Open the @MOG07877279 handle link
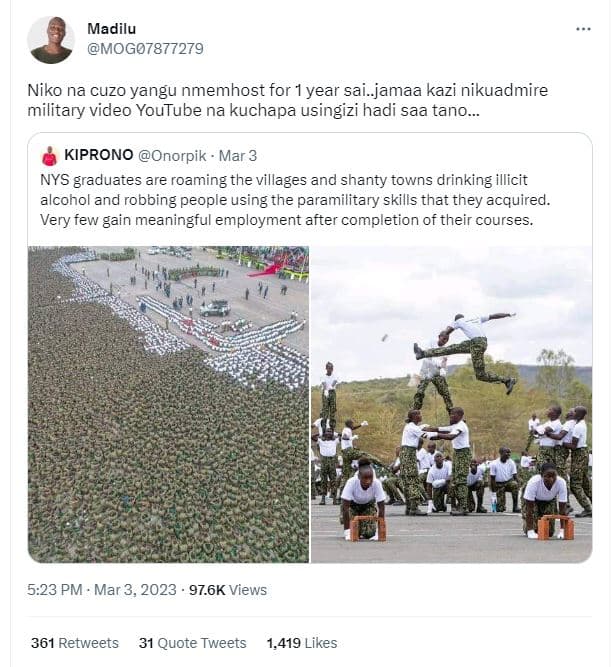This screenshot has height=667, width=611. click(145, 48)
